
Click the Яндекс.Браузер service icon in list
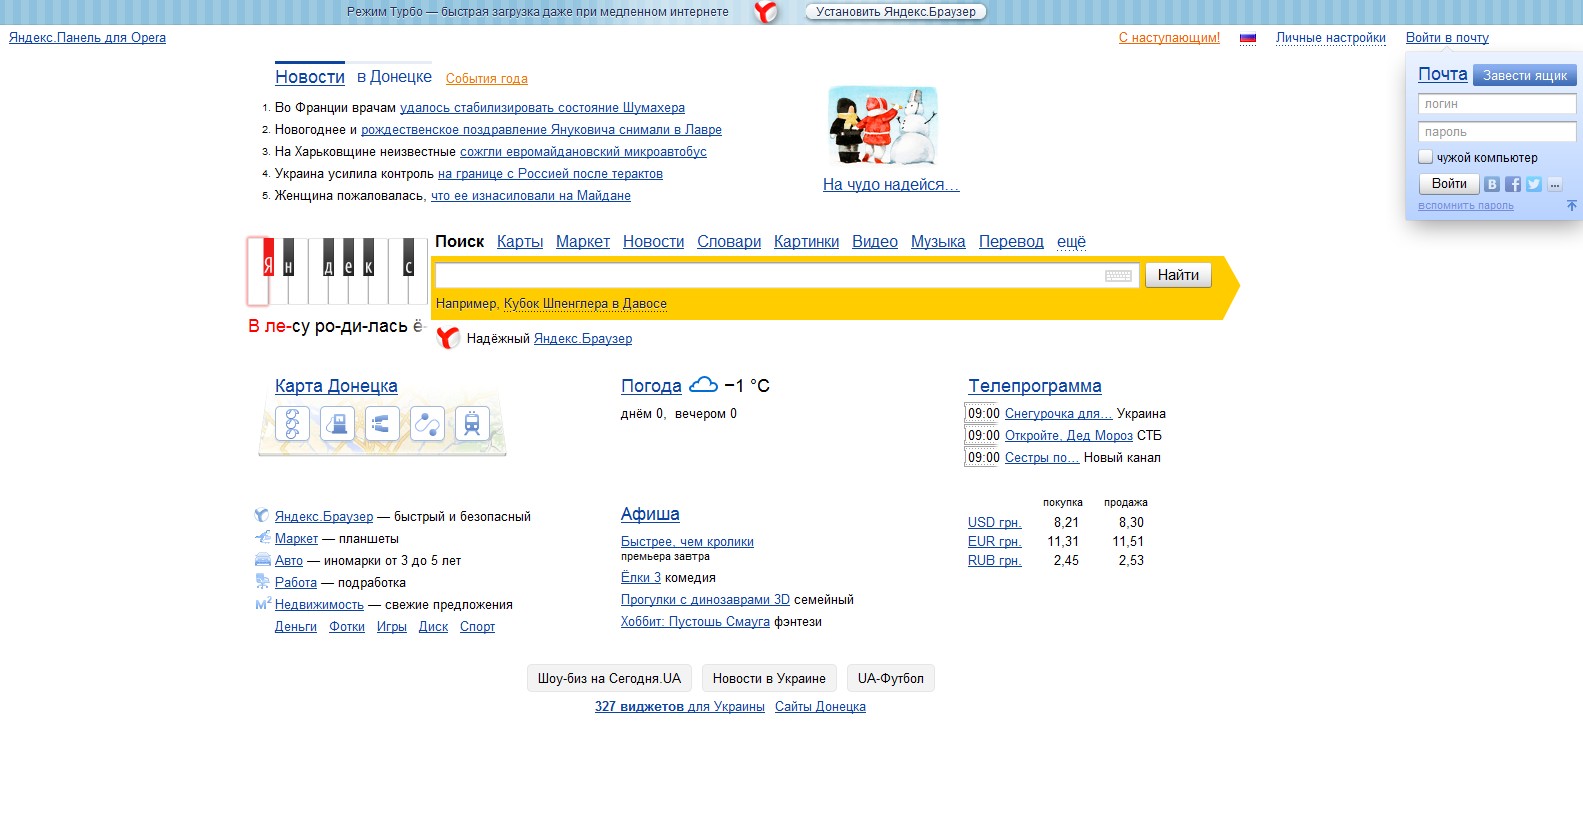click(x=262, y=516)
